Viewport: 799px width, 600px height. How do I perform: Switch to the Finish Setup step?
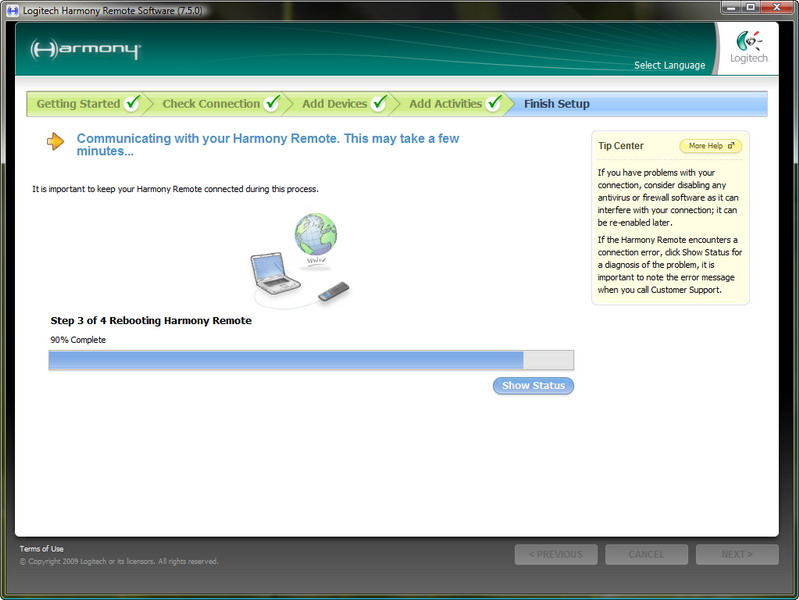click(557, 104)
